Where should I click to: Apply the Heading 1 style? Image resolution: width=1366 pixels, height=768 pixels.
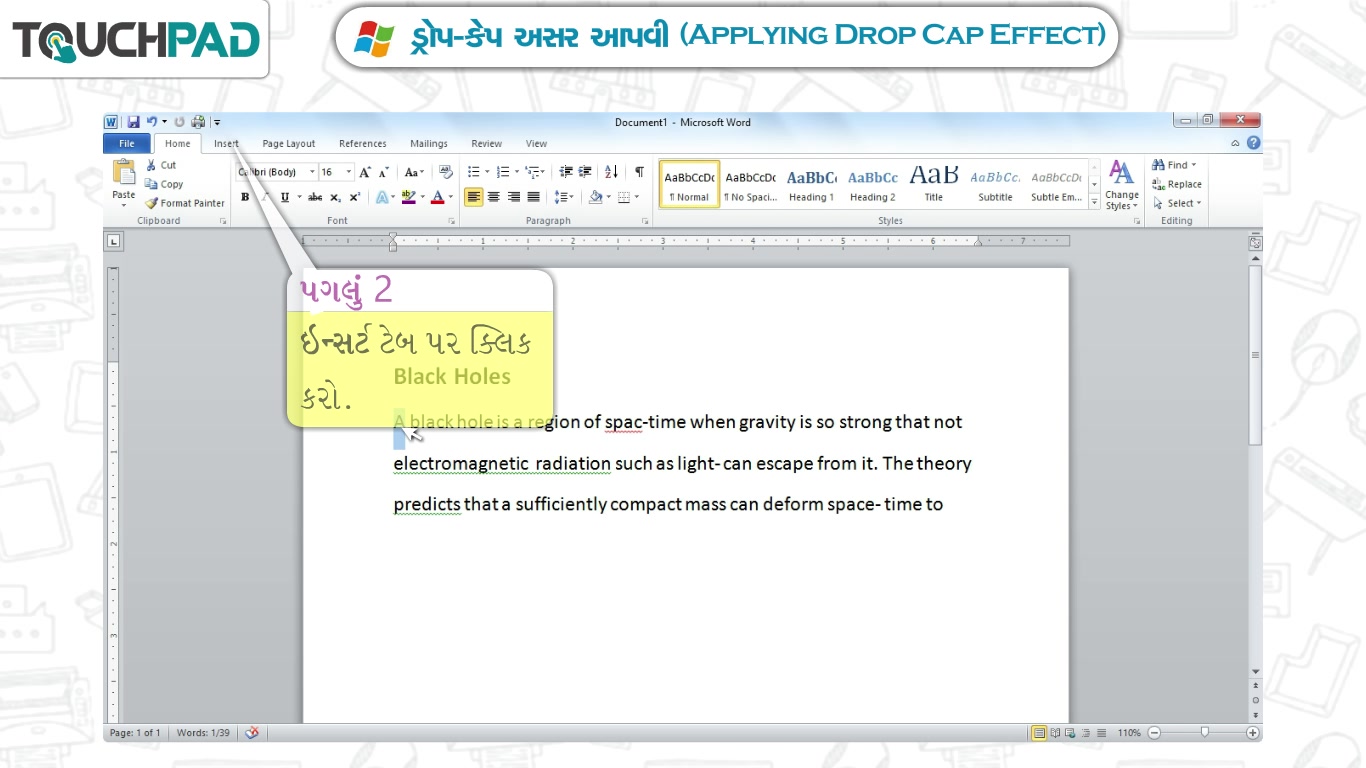pos(811,184)
